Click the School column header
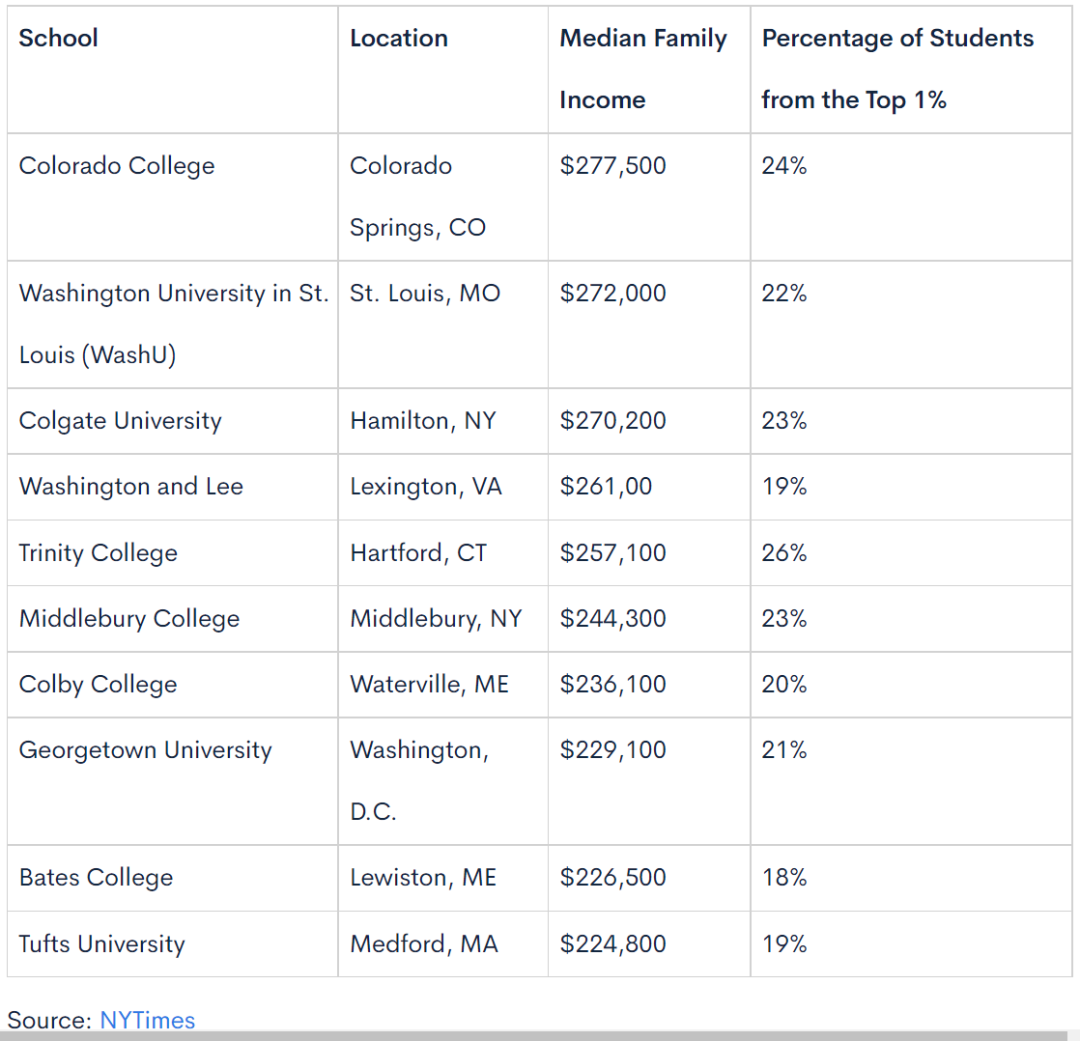The height and width of the screenshot is (1041, 1080). tap(58, 38)
